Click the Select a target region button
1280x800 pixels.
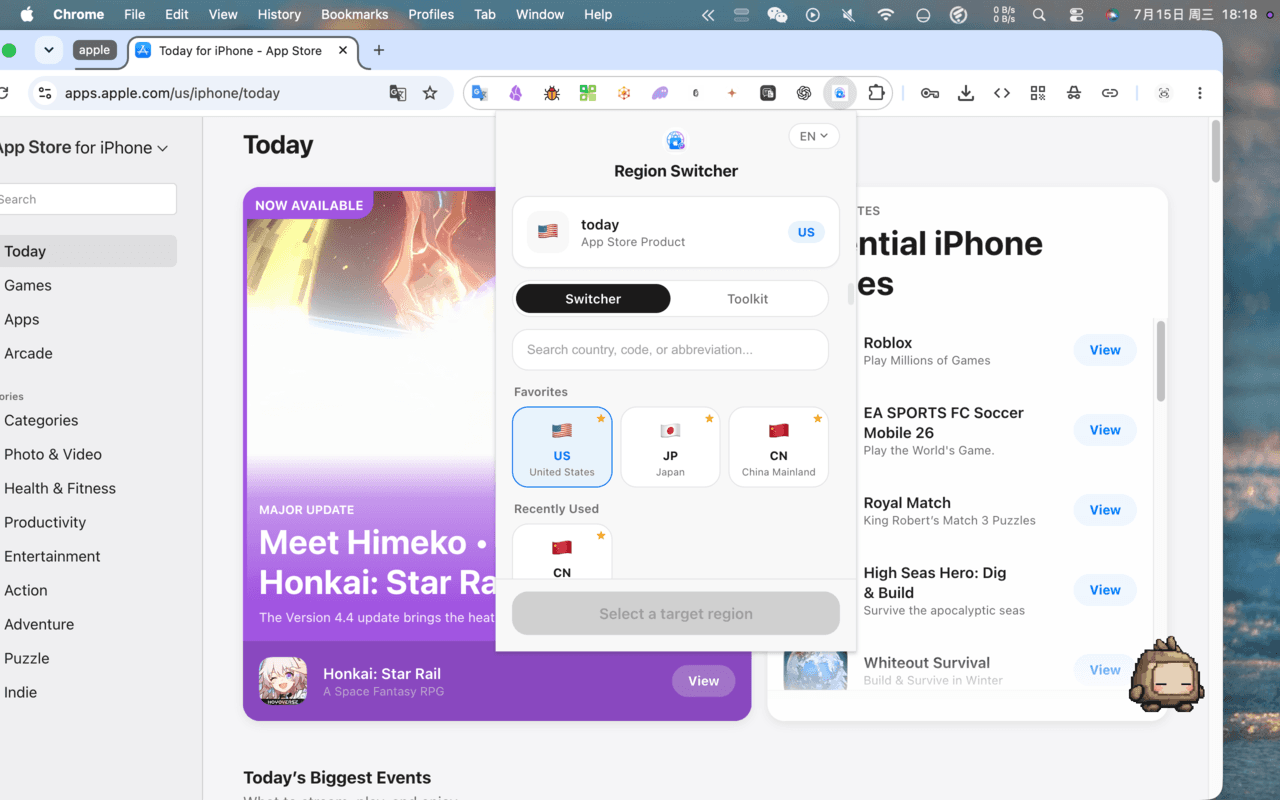click(676, 613)
